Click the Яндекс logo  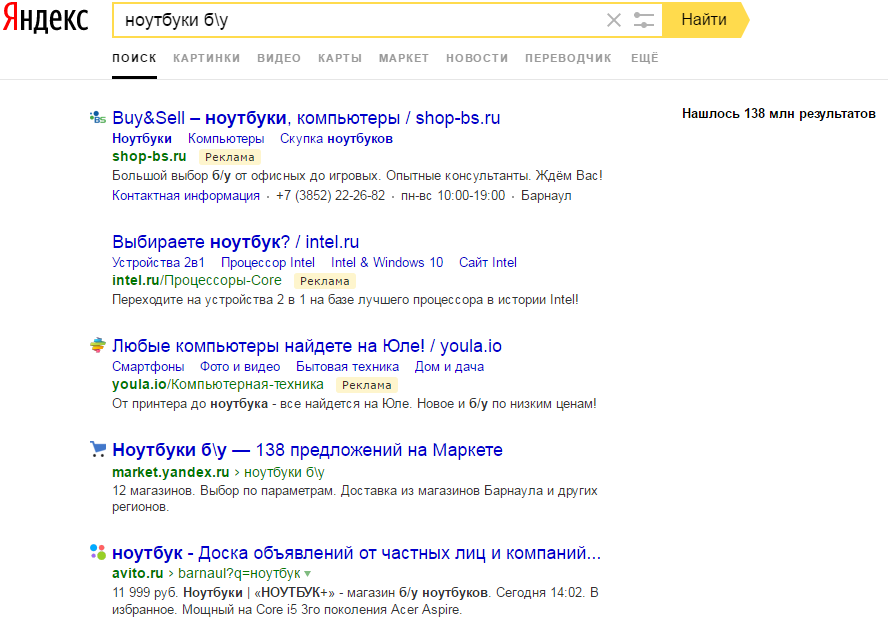(x=45, y=20)
